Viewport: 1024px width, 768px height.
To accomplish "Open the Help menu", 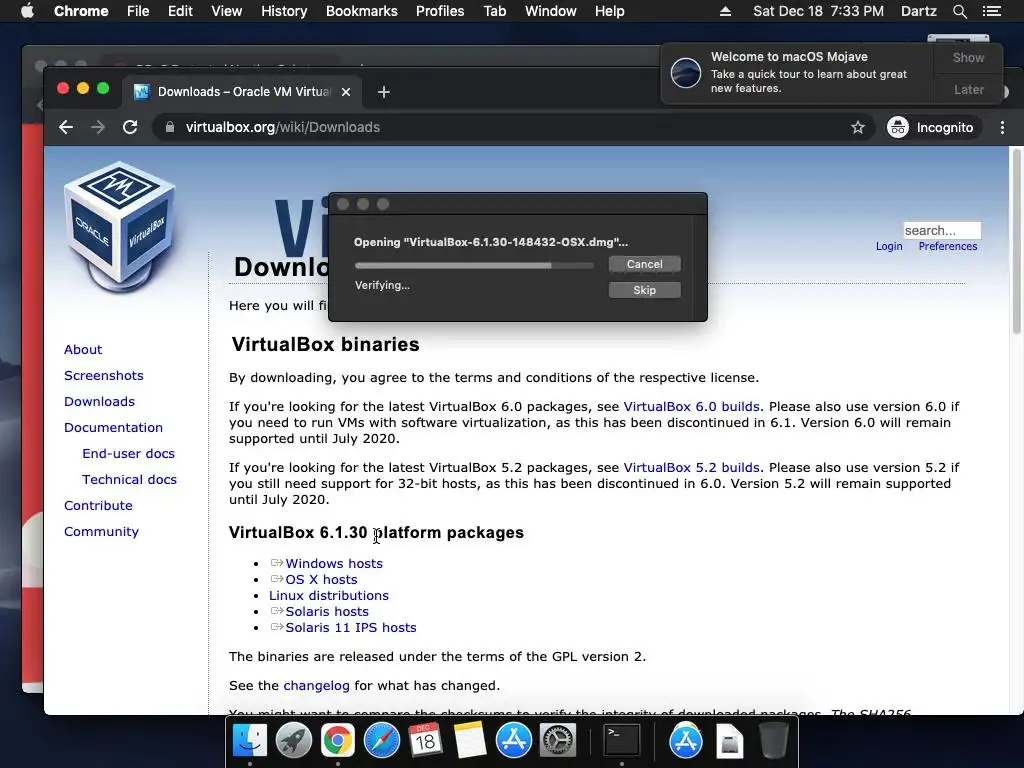I will tap(609, 11).
